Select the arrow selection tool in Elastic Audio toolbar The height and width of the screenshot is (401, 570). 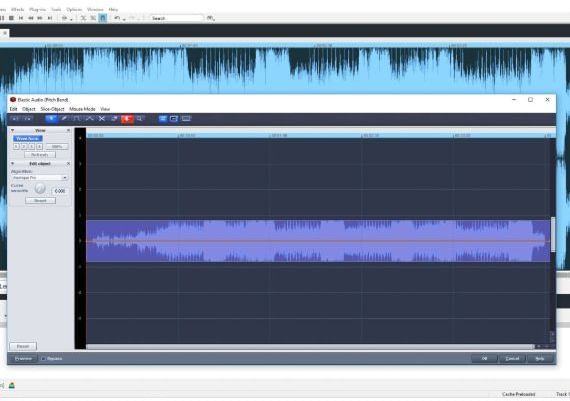(51, 119)
